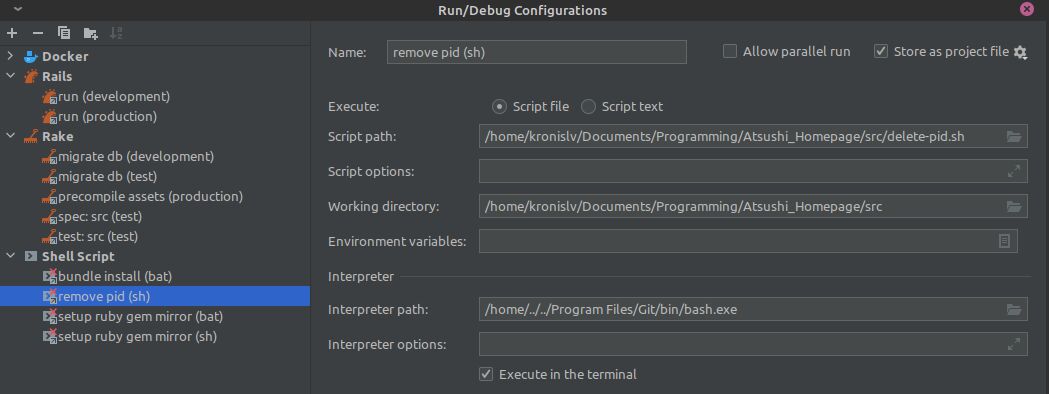
Task: Select bundle install (bat) configuration
Action: pyautogui.click(x=115, y=276)
